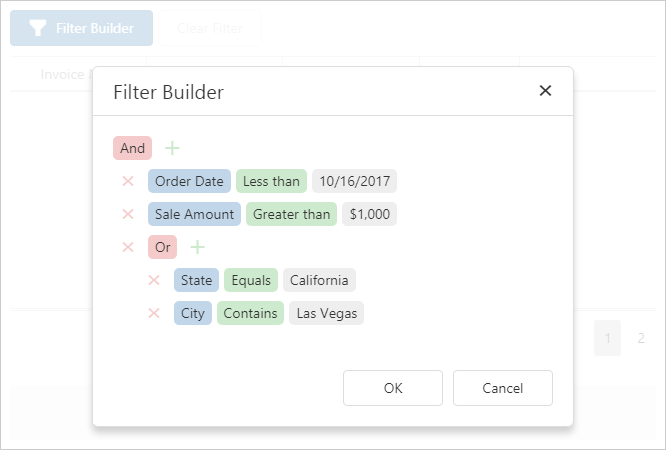Screen dimensions: 666x450
Task: Open the Greater than operator menu
Action: (291, 214)
